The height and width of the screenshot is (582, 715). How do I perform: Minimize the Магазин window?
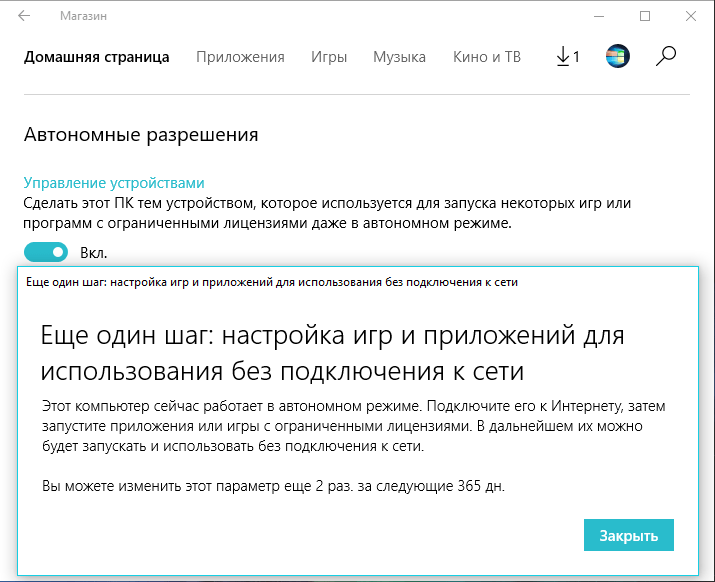(599, 16)
